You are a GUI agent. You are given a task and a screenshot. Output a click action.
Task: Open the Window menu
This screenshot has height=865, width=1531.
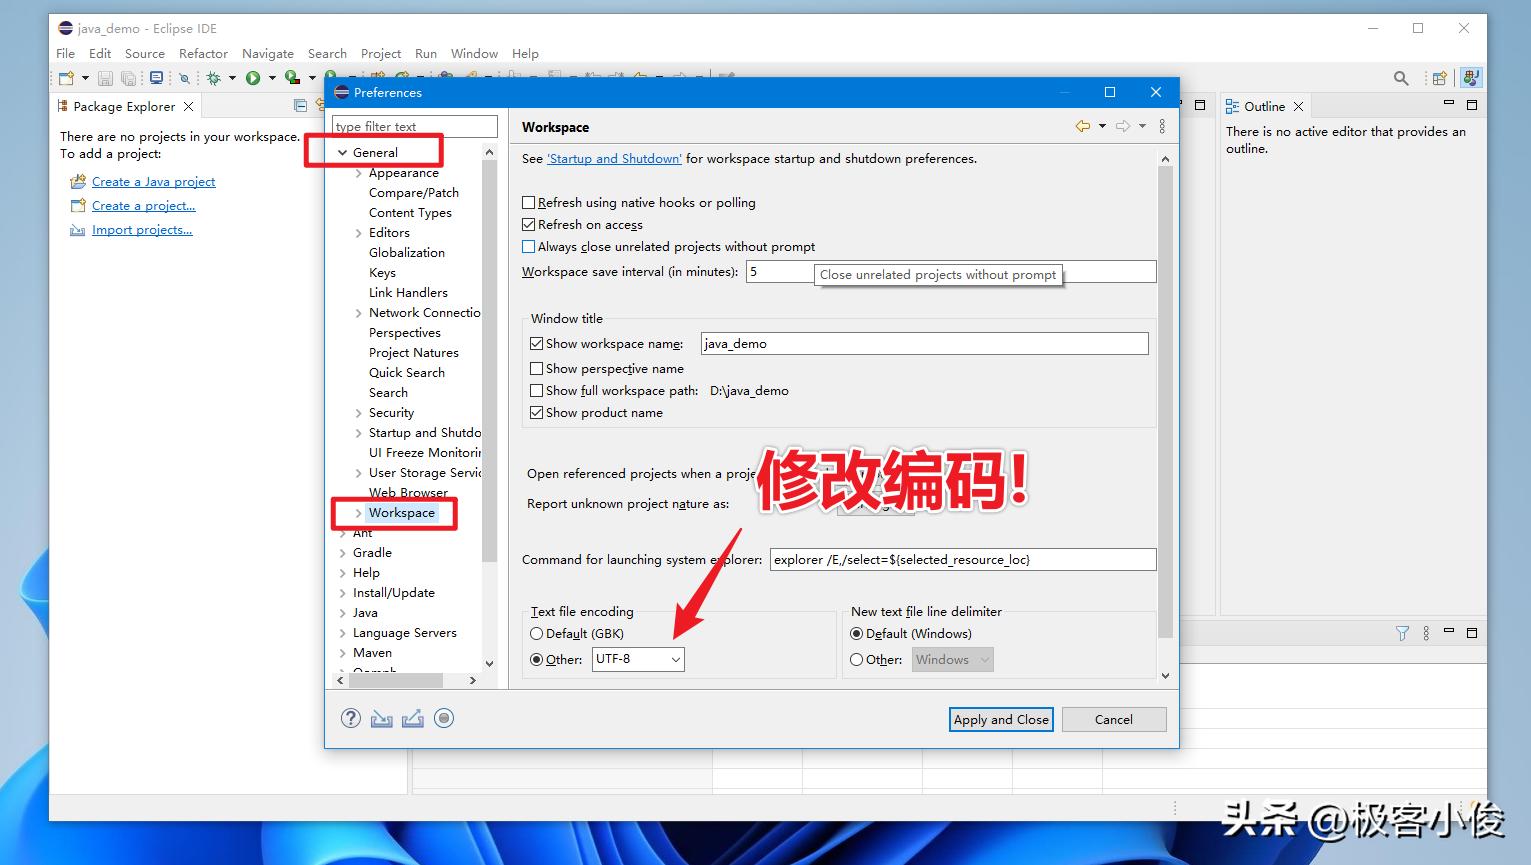(474, 53)
